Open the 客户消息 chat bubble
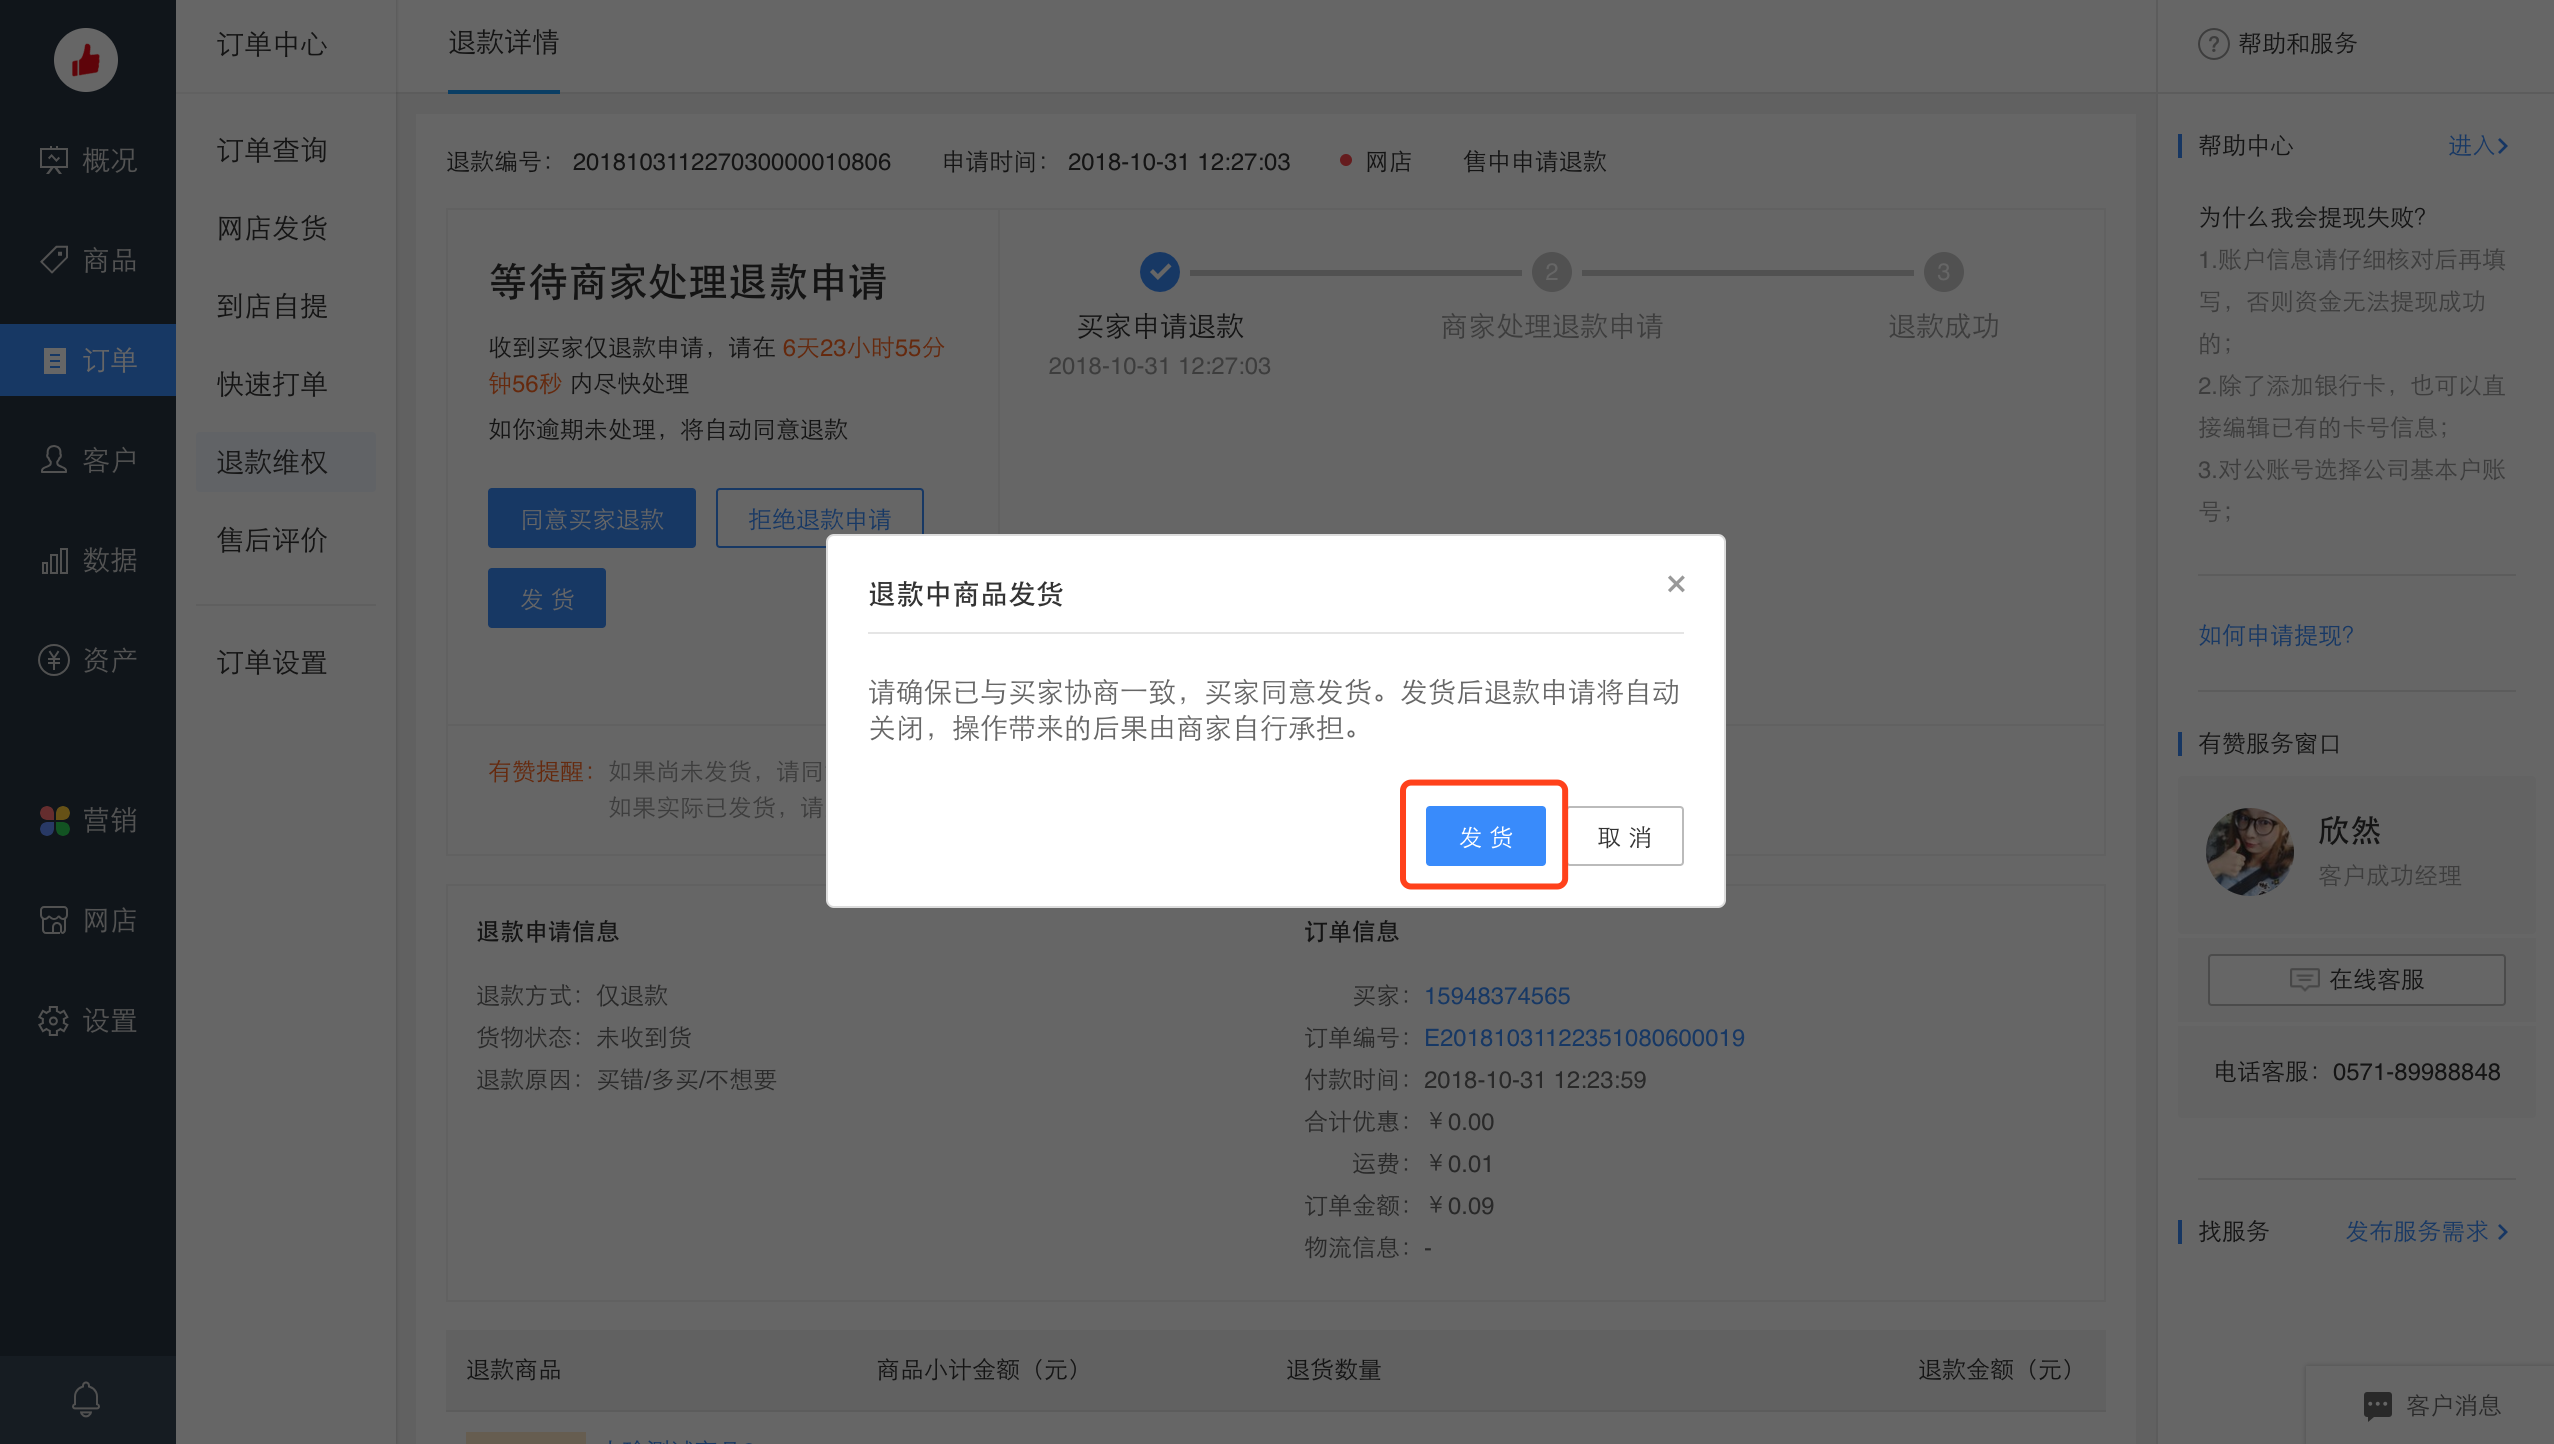This screenshot has height=1444, width=2554. point(2432,1405)
